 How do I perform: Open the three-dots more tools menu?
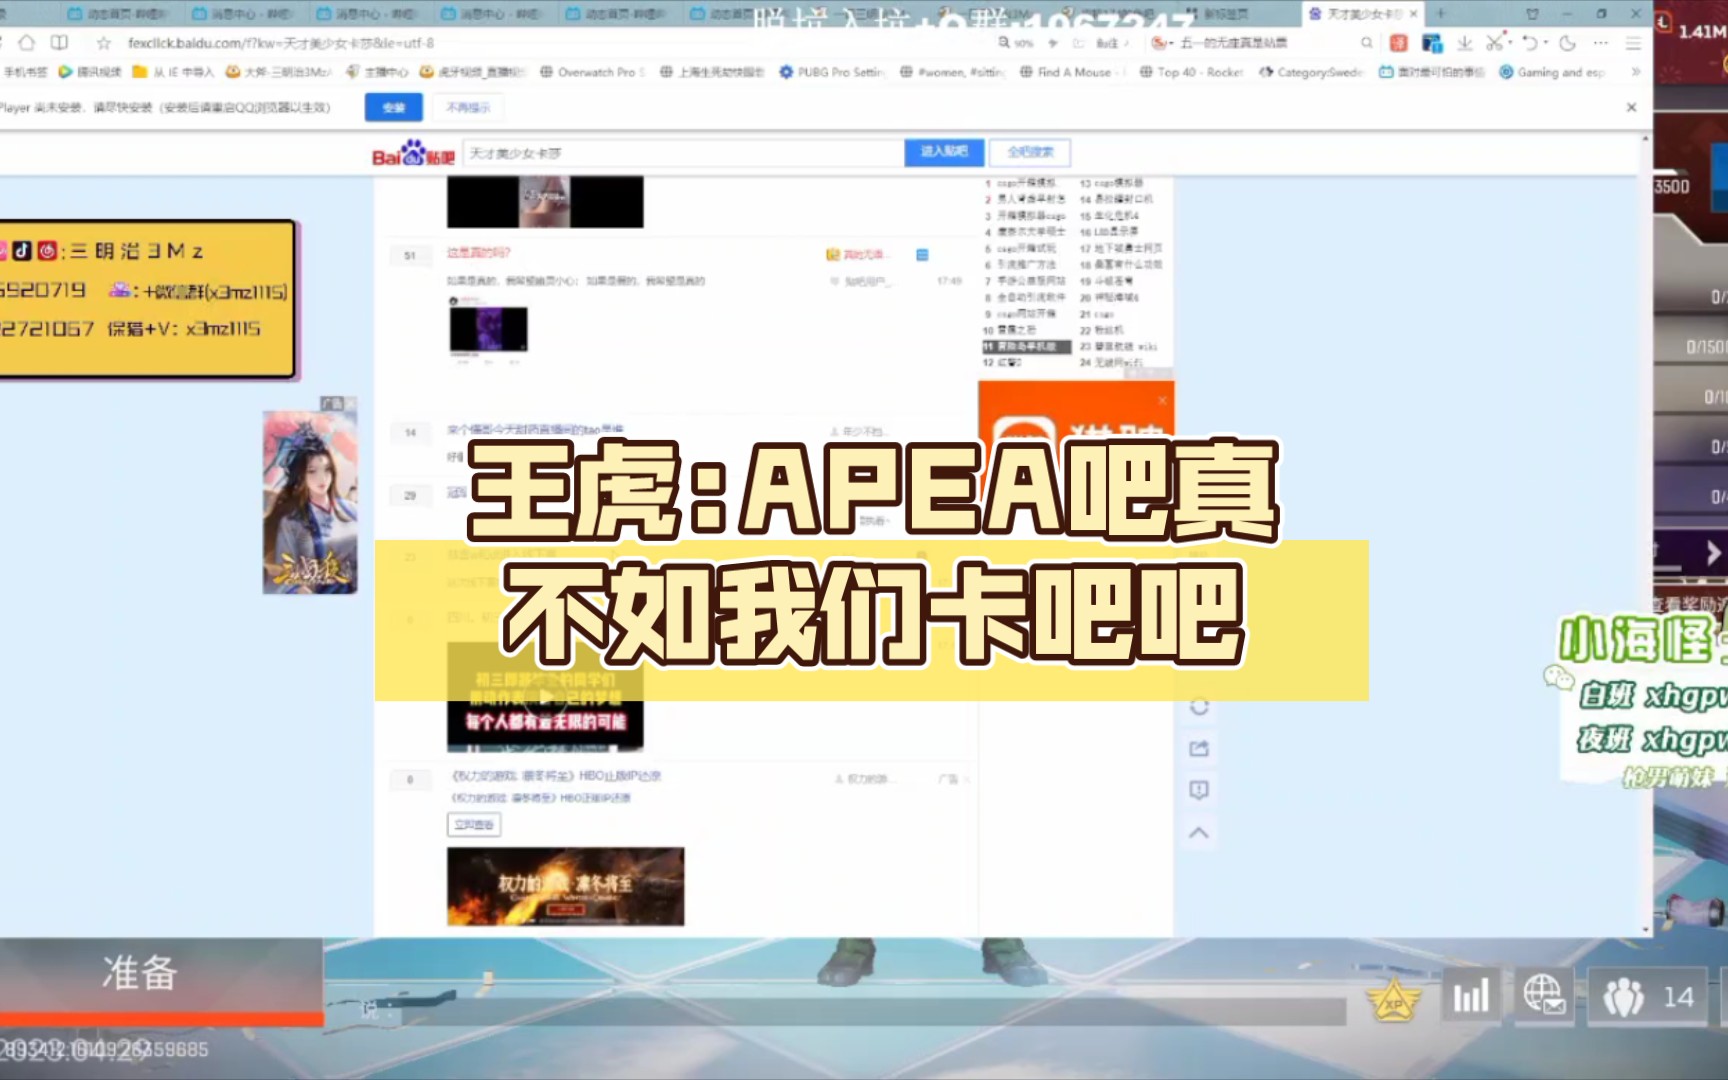(1601, 43)
